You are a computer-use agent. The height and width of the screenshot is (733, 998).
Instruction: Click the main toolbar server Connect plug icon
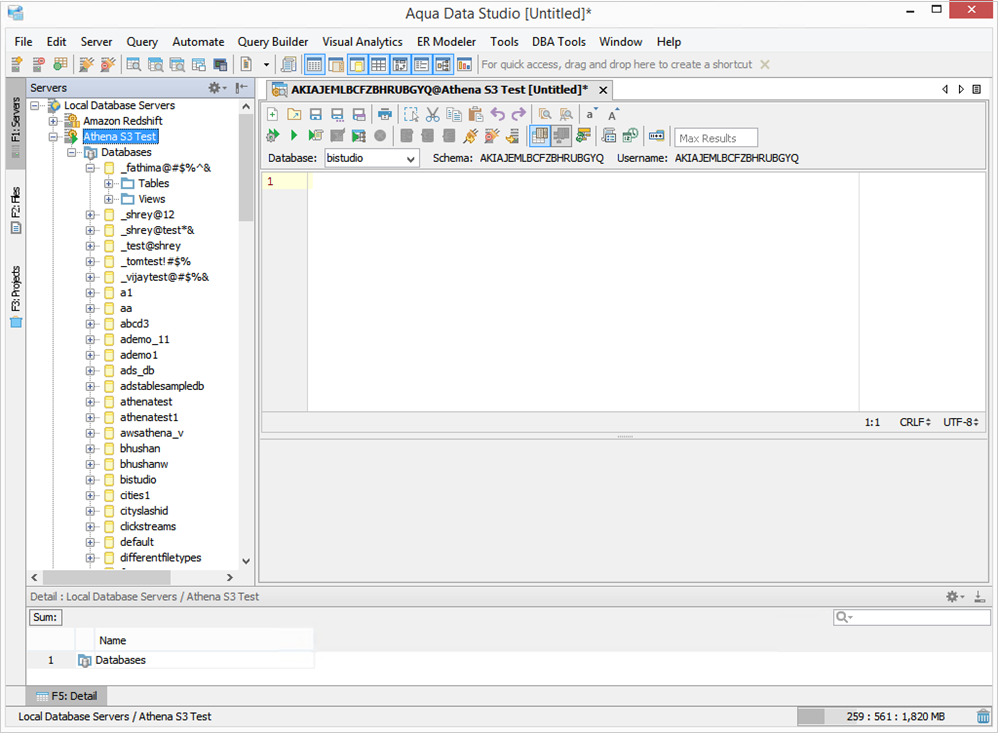pos(86,64)
